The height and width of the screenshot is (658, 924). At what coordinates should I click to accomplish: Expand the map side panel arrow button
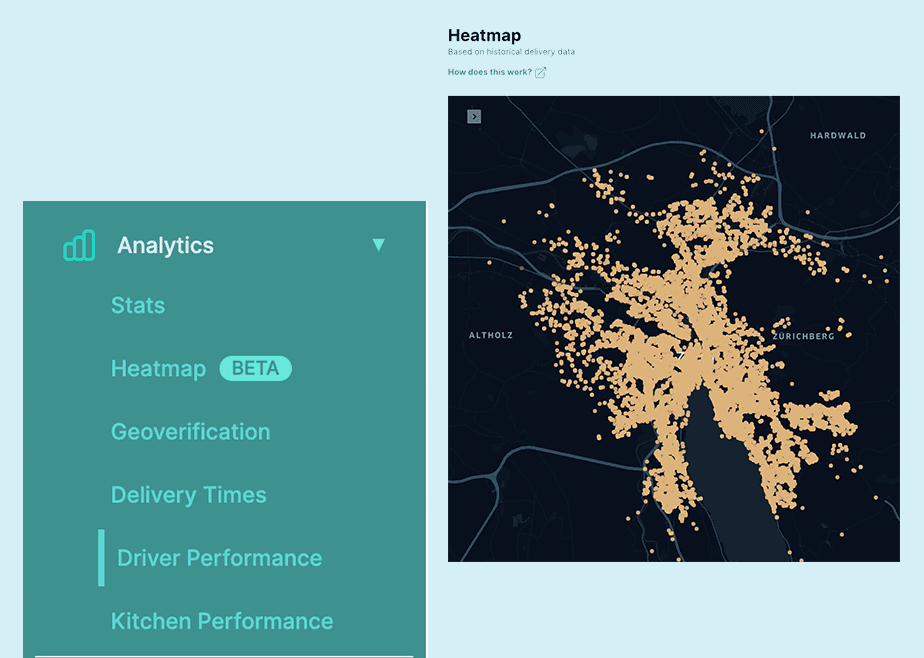pyautogui.click(x=474, y=117)
